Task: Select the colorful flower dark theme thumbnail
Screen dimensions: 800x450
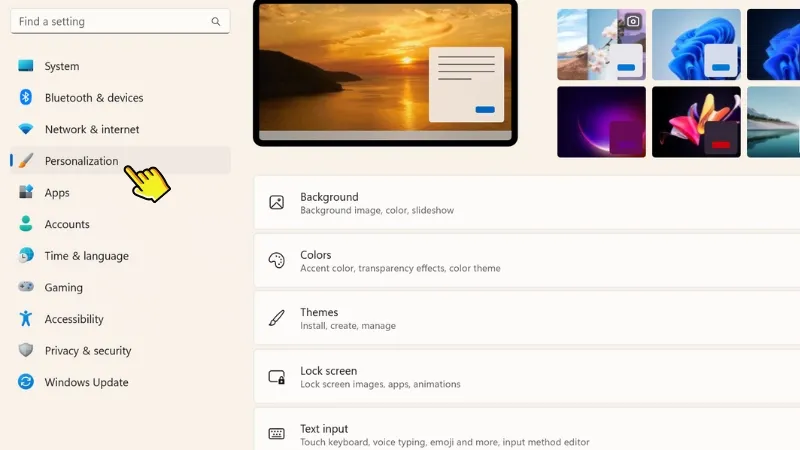Action: [696, 122]
